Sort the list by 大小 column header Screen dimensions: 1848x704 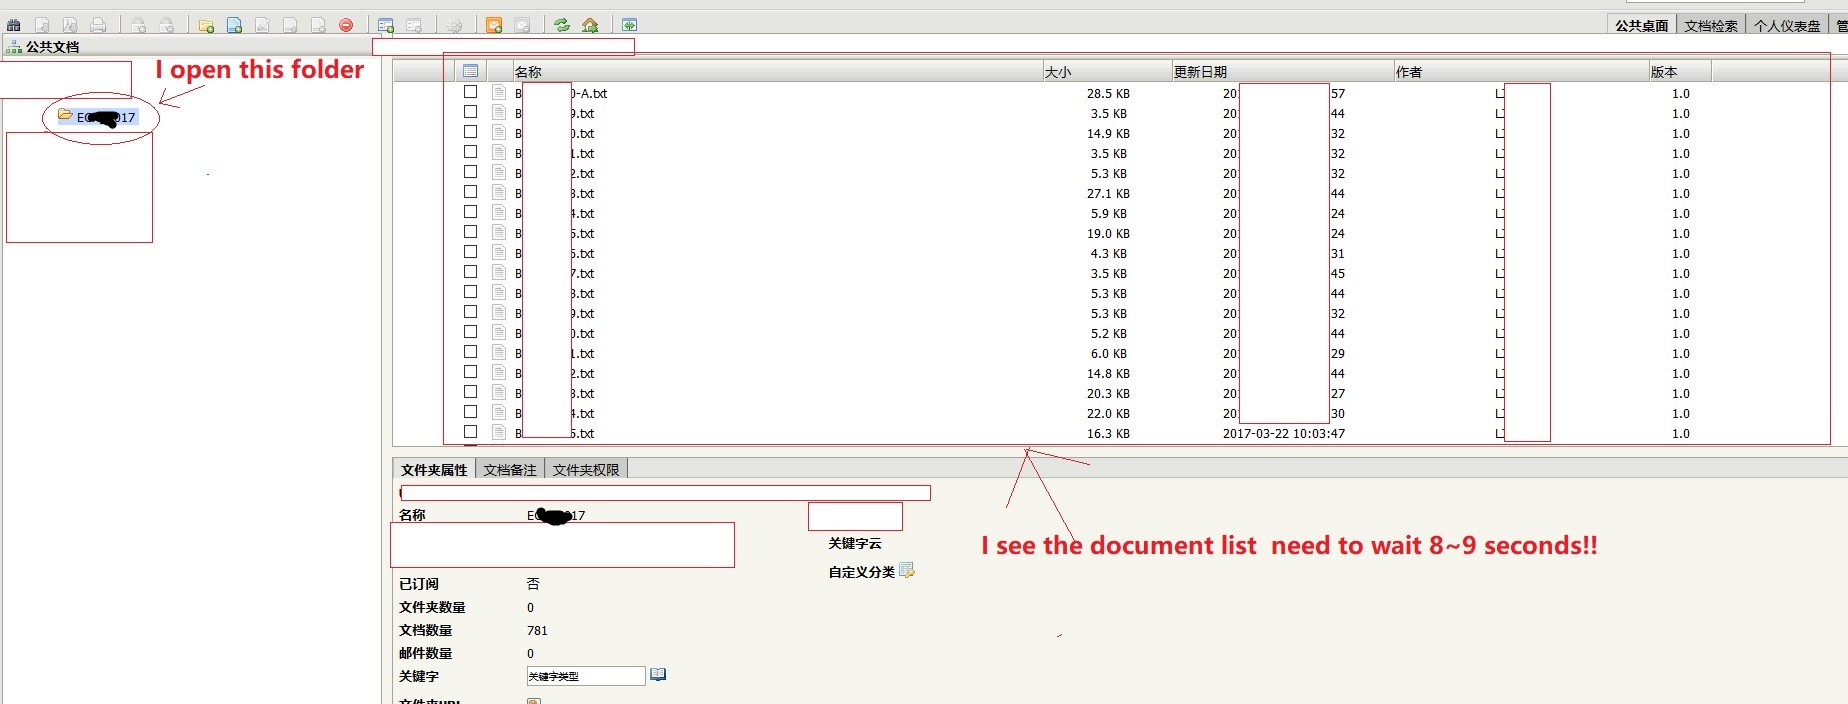(1058, 72)
